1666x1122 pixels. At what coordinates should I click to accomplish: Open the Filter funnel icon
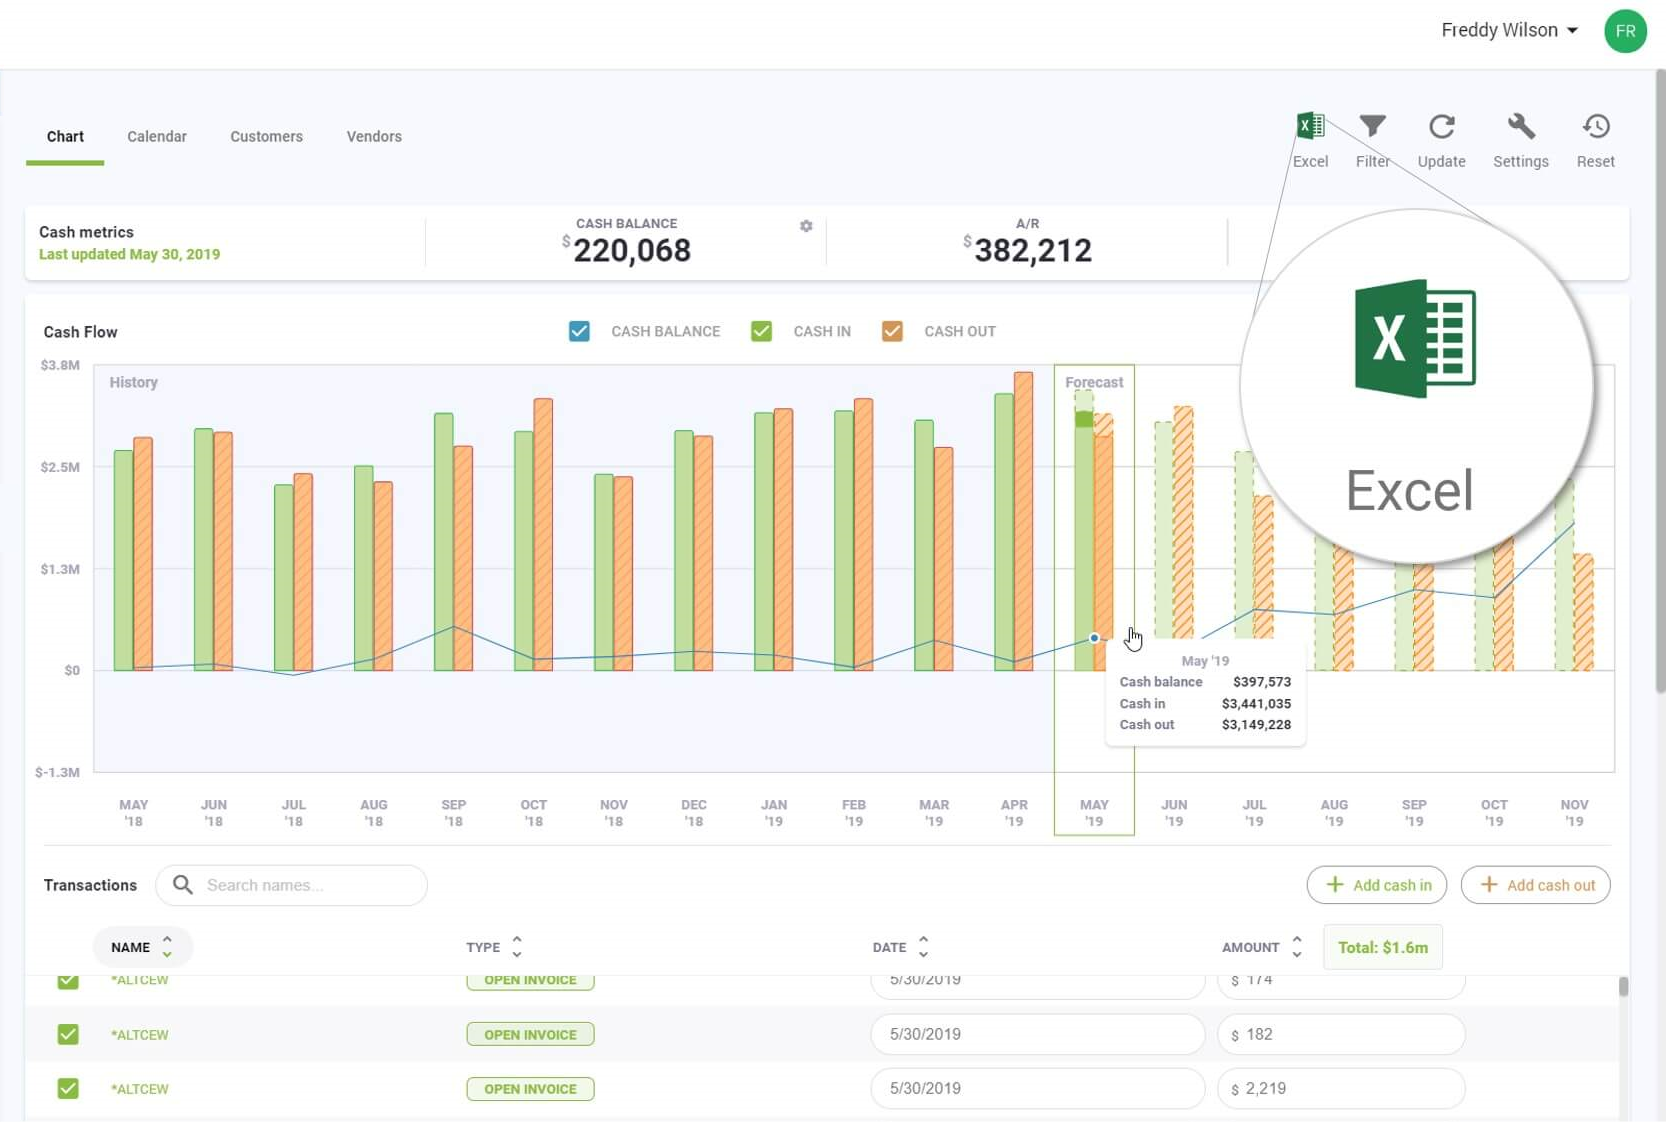tap(1372, 126)
